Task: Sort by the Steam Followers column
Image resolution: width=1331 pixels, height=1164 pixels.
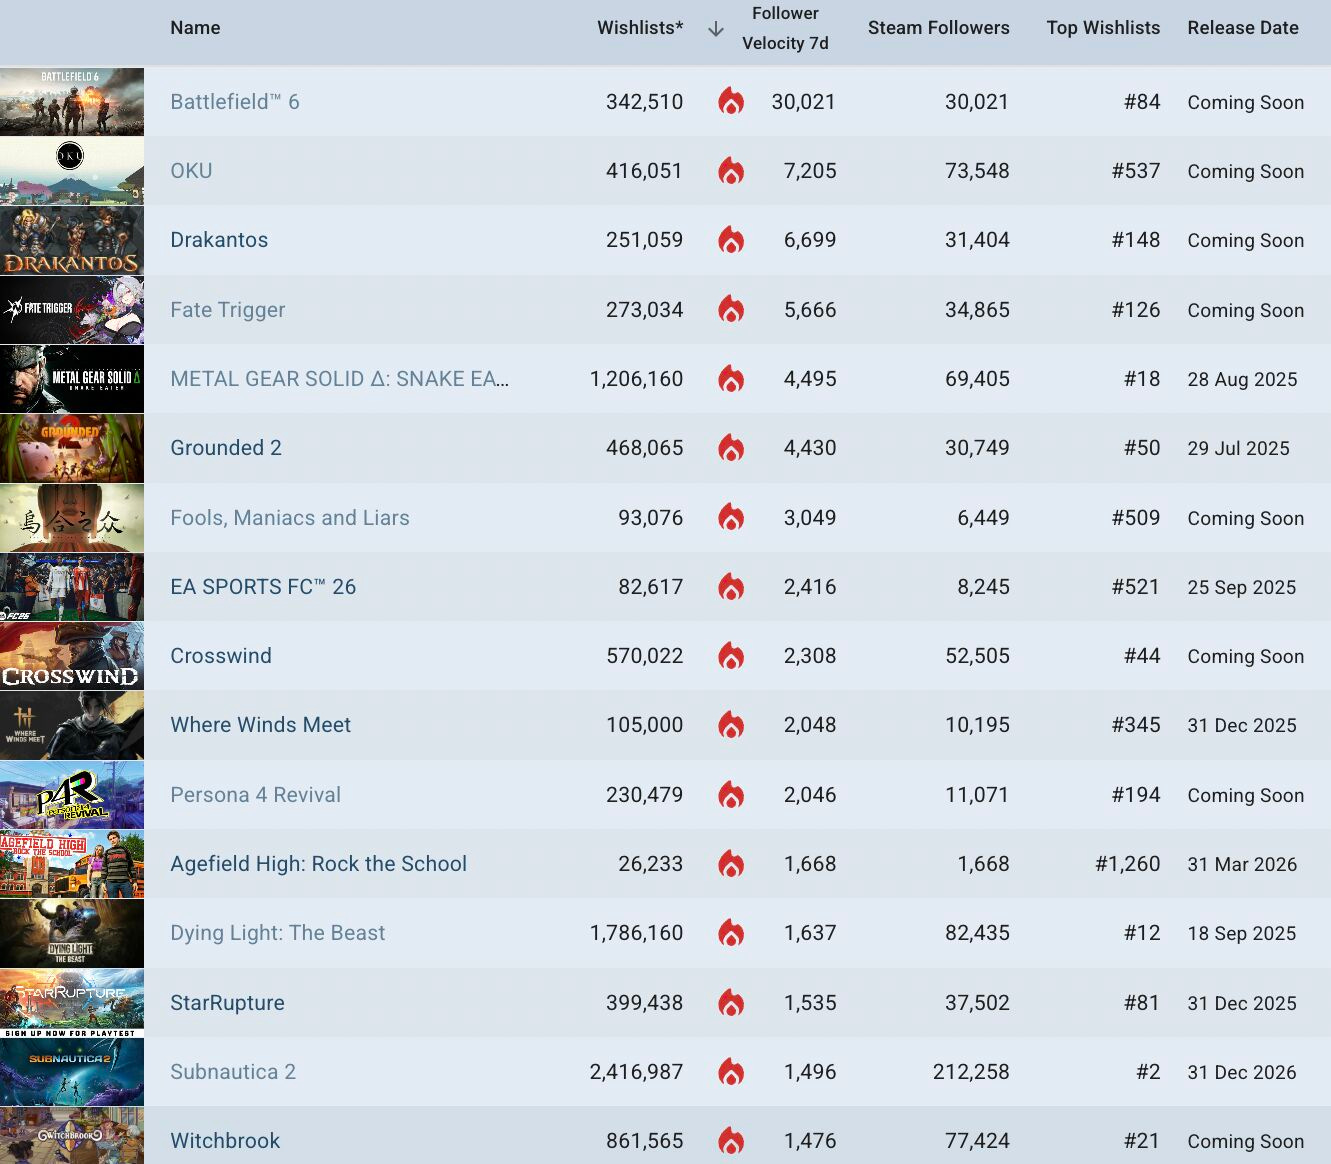Action: [x=939, y=28]
